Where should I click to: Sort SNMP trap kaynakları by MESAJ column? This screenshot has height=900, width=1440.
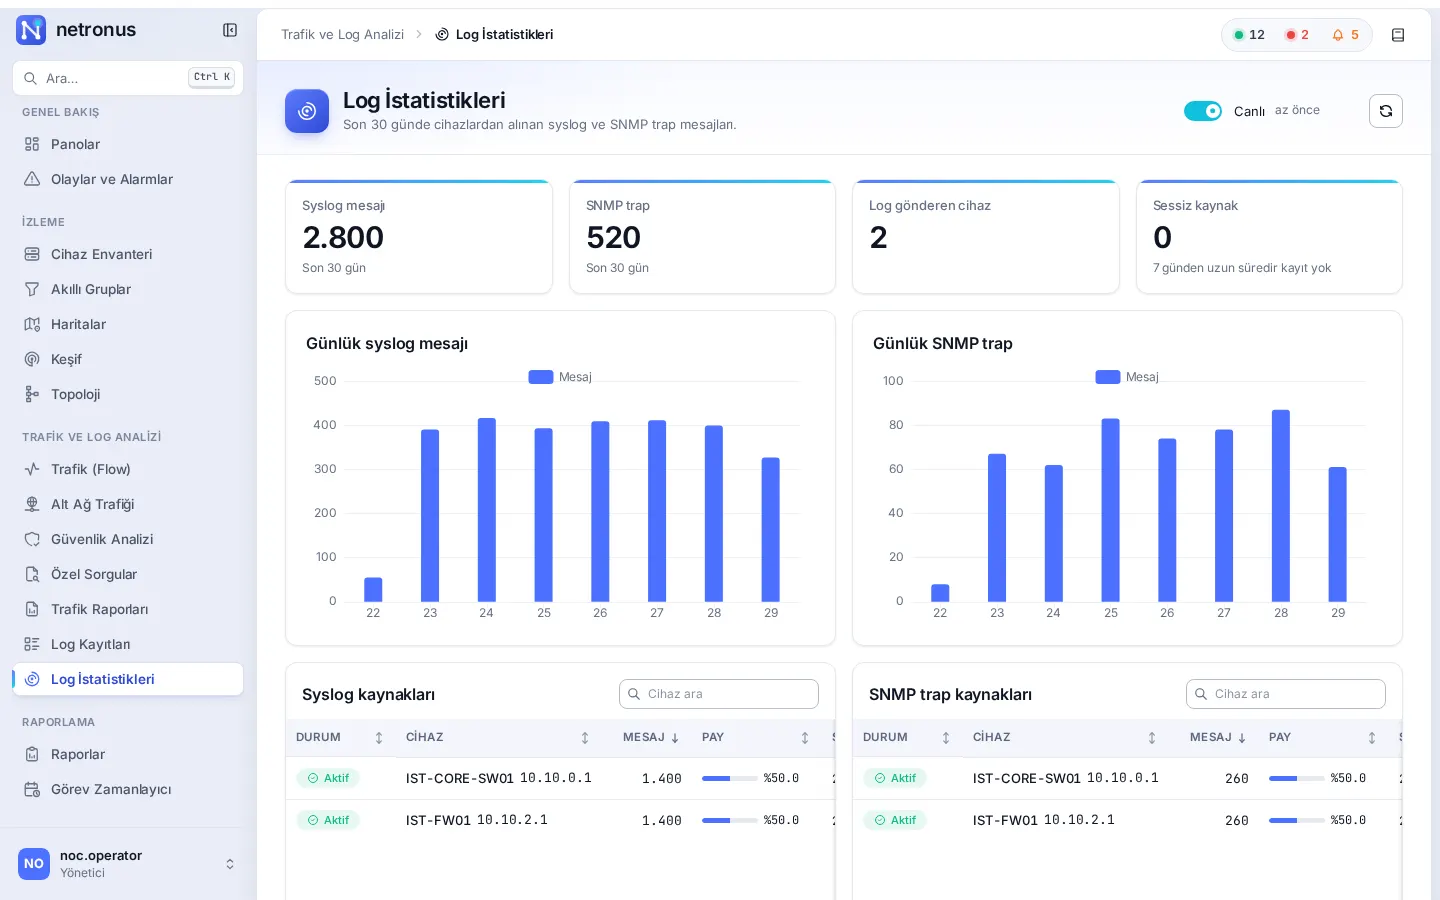tap(1218, 738)
